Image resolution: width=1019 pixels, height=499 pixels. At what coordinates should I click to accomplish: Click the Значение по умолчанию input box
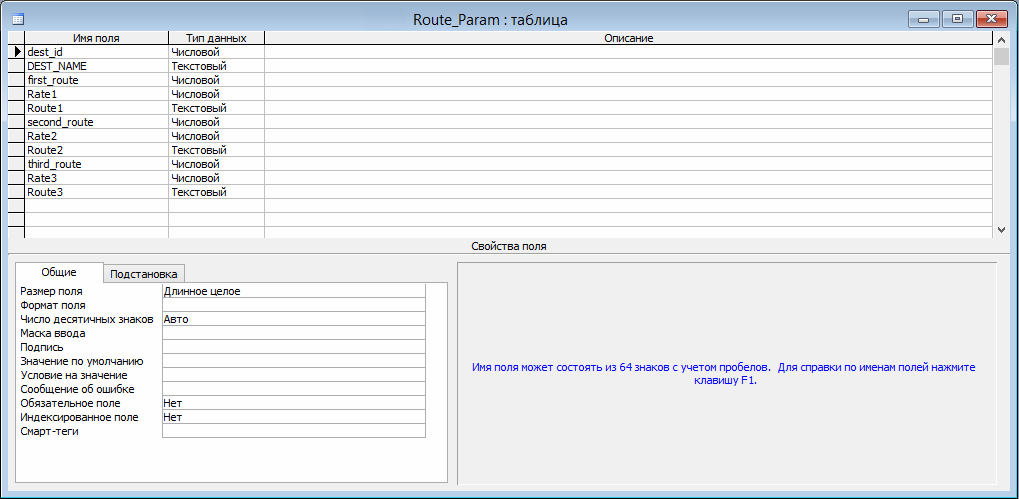293,362
